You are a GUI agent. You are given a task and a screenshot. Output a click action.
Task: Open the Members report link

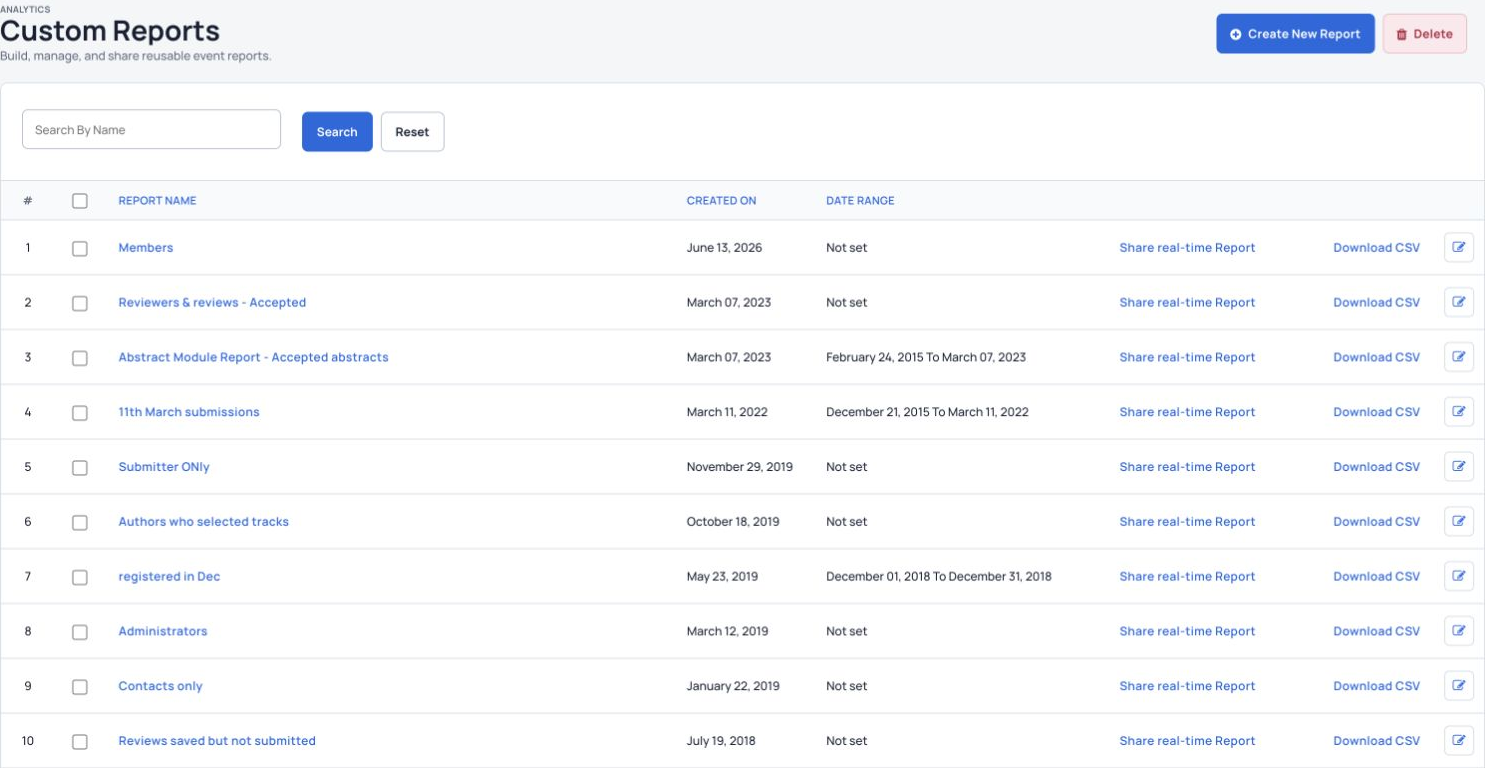click(146, 248)
